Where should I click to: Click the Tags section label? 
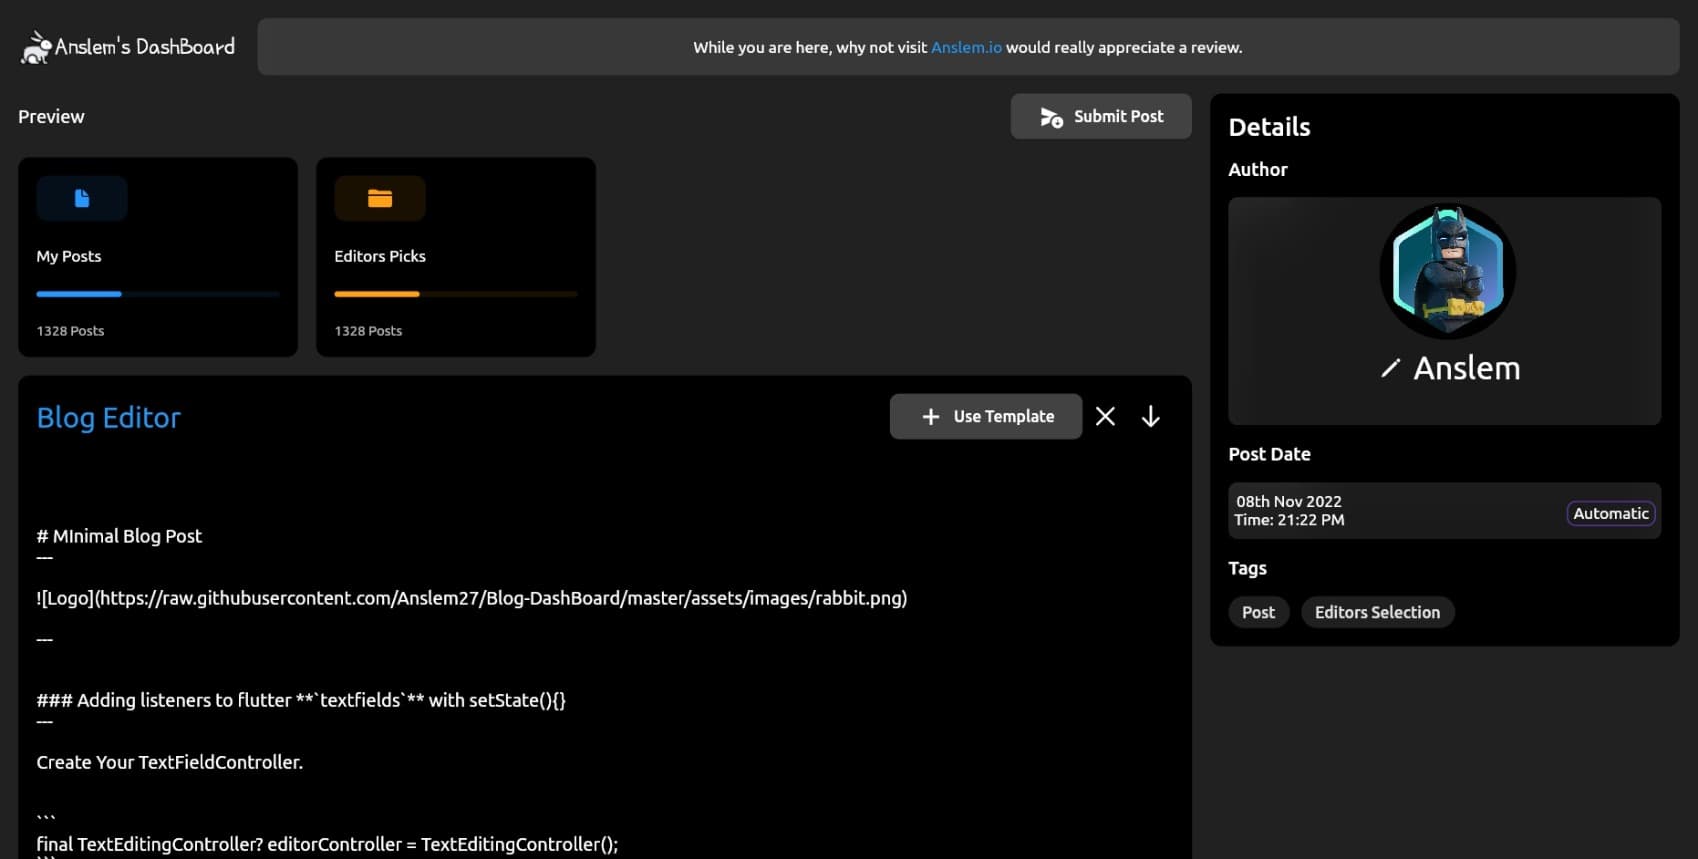1247,568
